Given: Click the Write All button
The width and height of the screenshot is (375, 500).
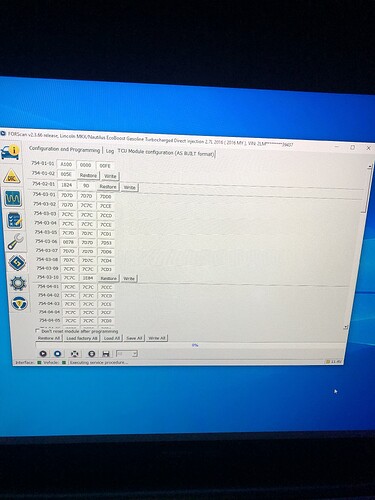Looking at the screenshot, I should point(157,338).
